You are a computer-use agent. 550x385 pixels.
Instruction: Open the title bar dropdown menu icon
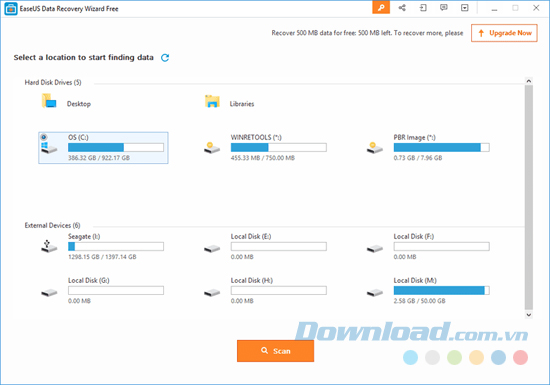pos(465,8)
